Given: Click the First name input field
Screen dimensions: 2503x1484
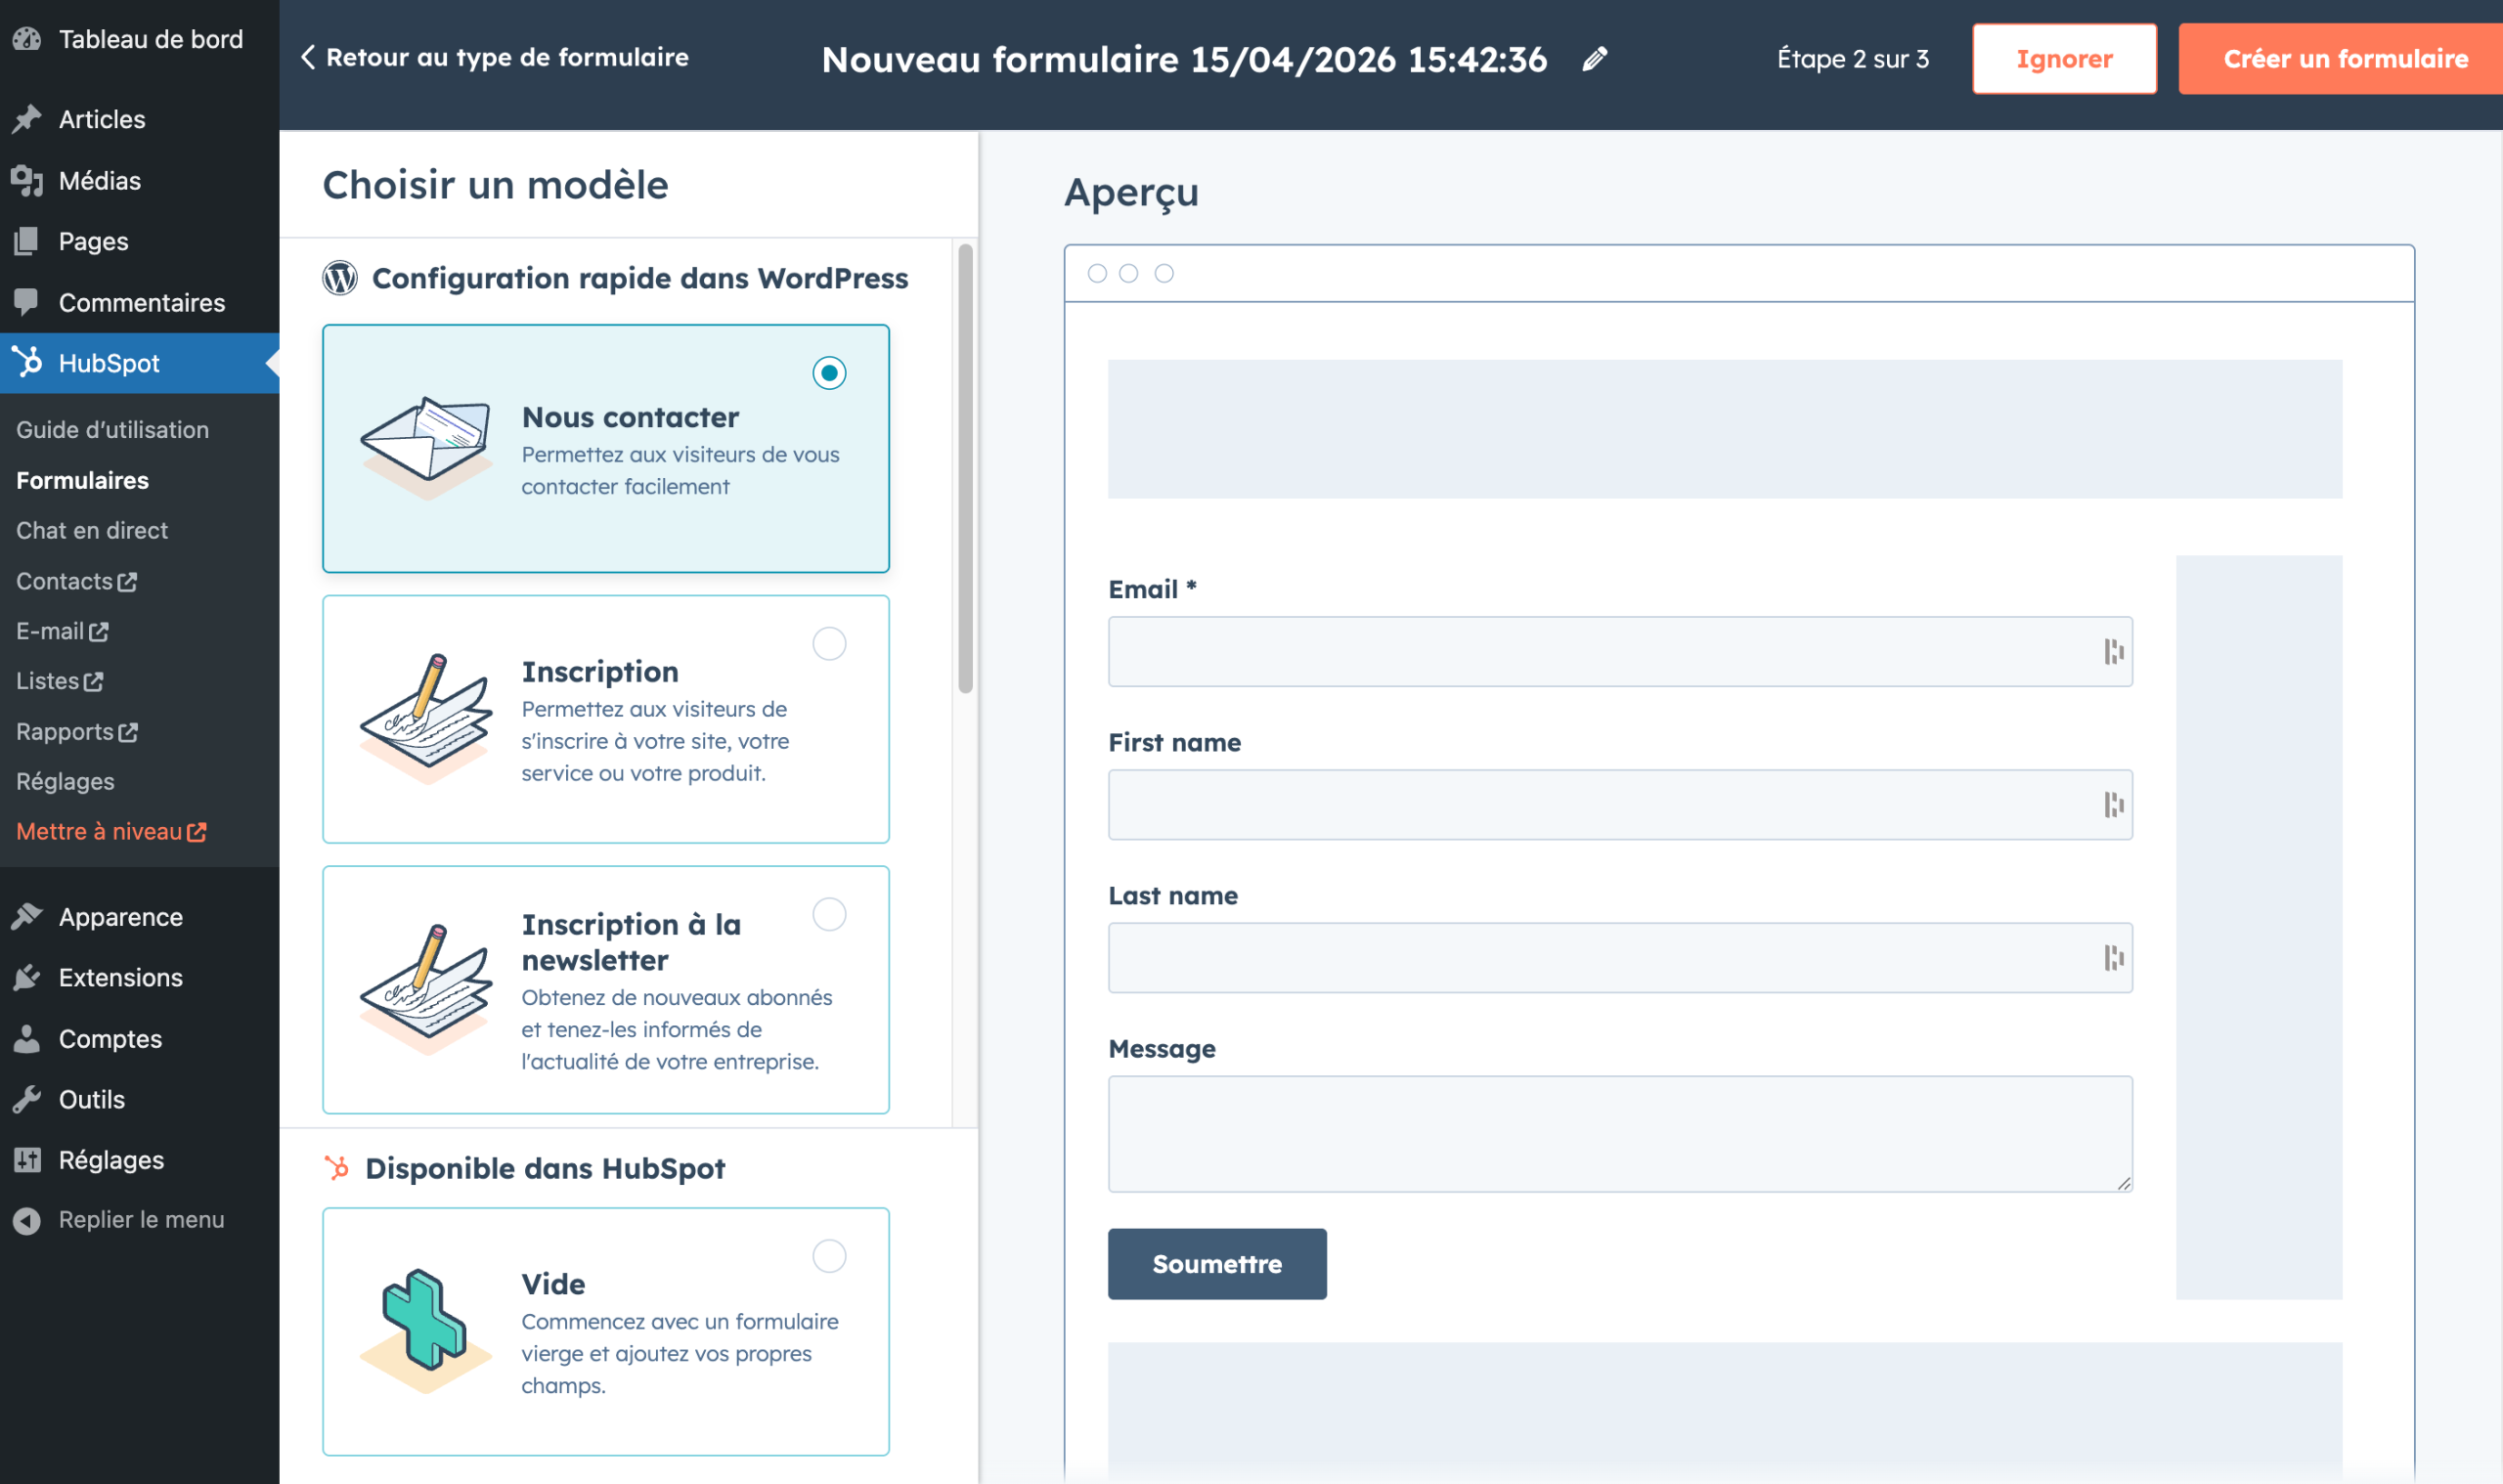Looking at the screenshot, I should (1620, 805).
